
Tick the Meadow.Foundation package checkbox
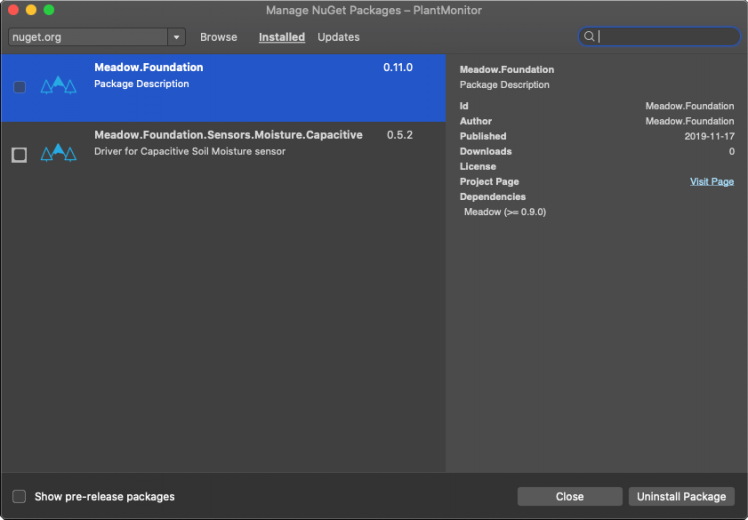20,87
